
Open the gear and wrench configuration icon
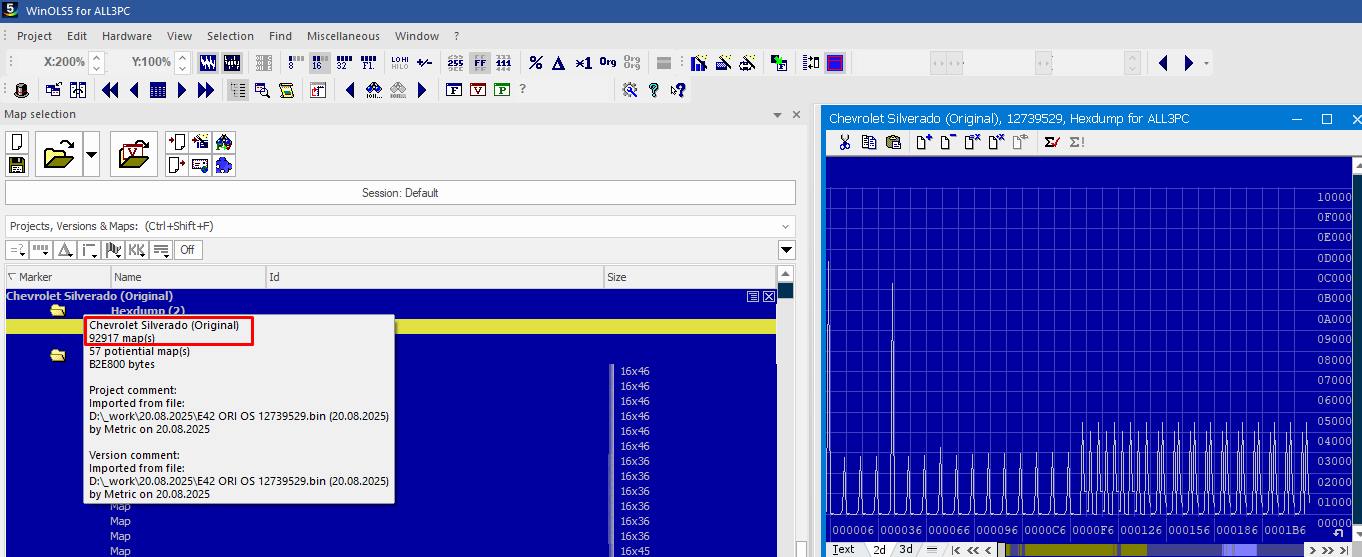coord(630,90)
